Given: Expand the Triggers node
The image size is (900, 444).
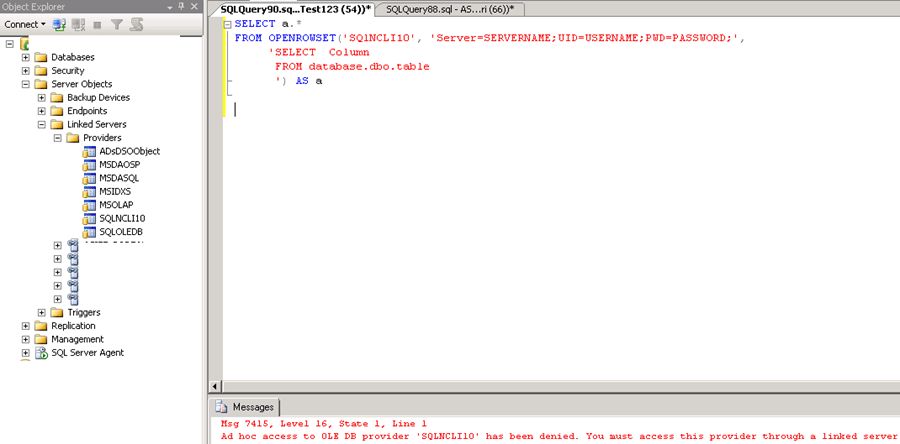Looking at the screenshot, I should click(x=41, y=313).
